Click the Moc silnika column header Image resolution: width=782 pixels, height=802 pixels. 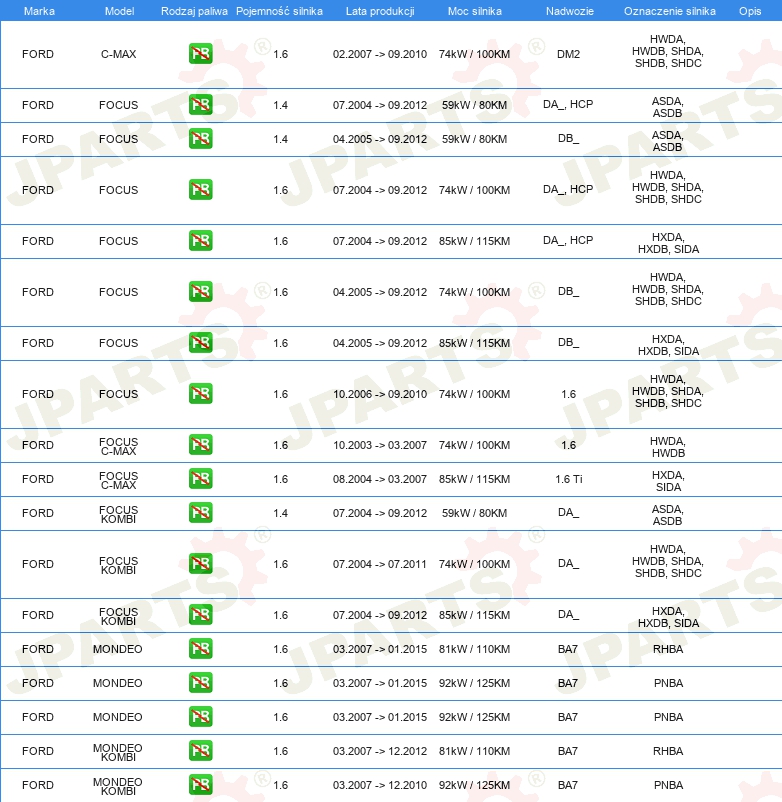point(475,11)
